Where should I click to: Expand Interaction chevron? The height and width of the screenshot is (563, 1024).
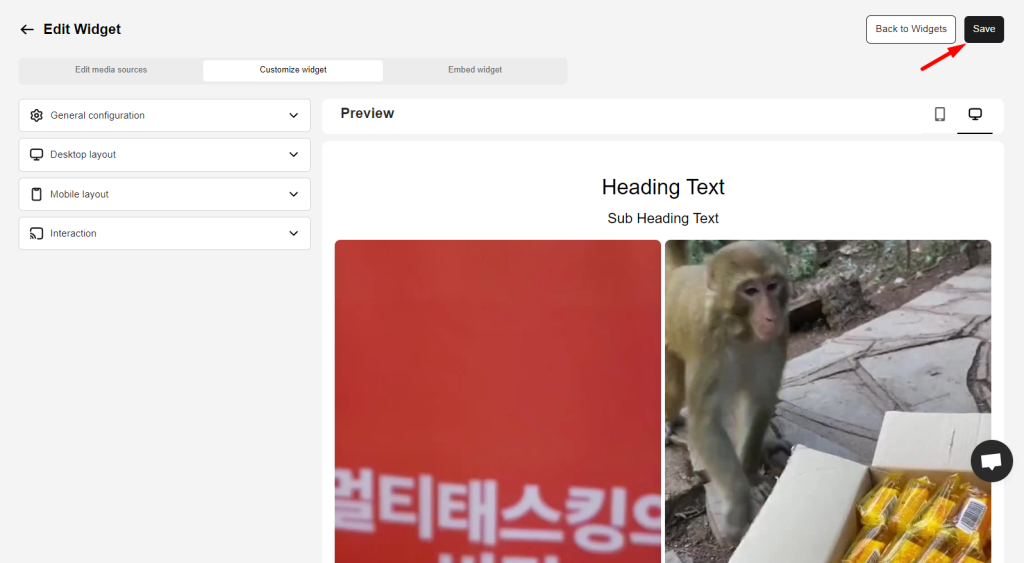pos(294,233)
